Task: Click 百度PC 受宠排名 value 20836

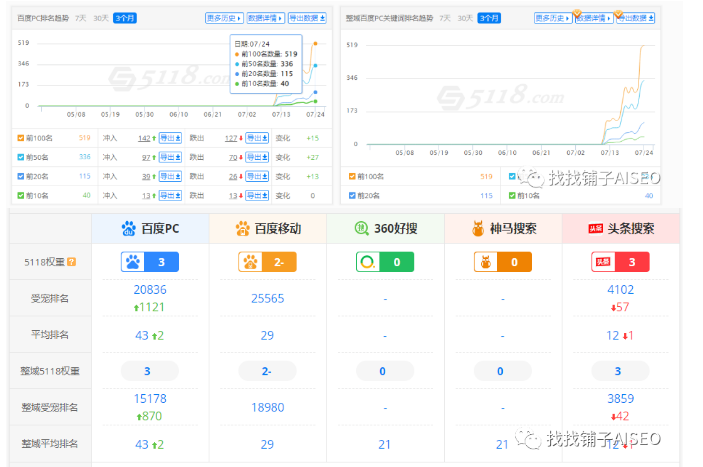Action: point(150,290)
